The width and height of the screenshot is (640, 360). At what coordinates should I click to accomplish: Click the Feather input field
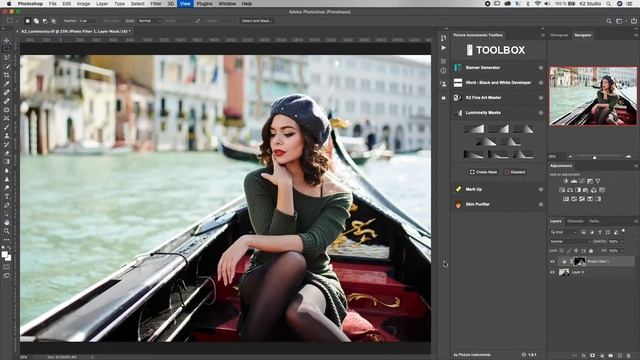pyautogui.click(x=87, y=21)
